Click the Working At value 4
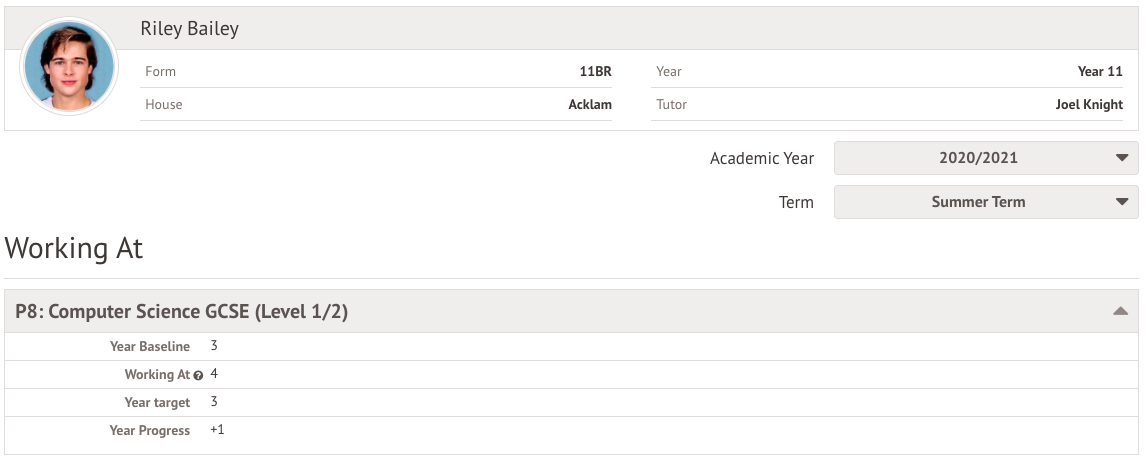1146x459 pixels. (214, 374)
